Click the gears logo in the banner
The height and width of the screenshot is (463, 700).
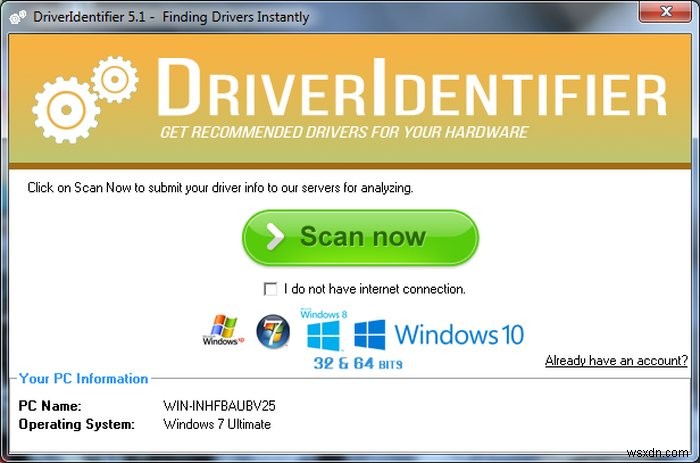coord(85,99)
